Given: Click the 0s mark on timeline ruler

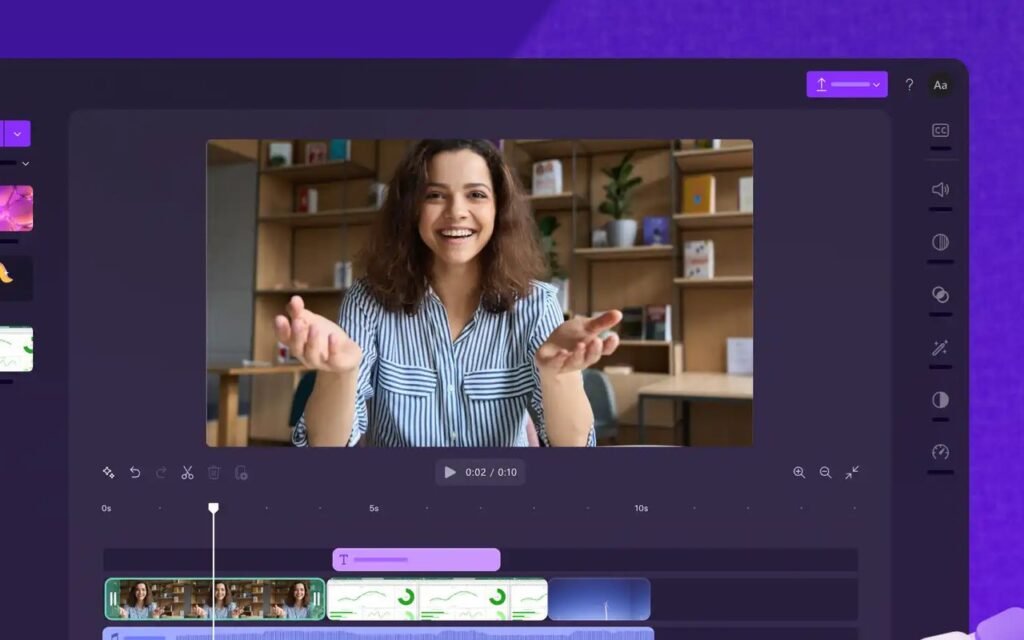Looking at the screenshot, I should (106, 508).
